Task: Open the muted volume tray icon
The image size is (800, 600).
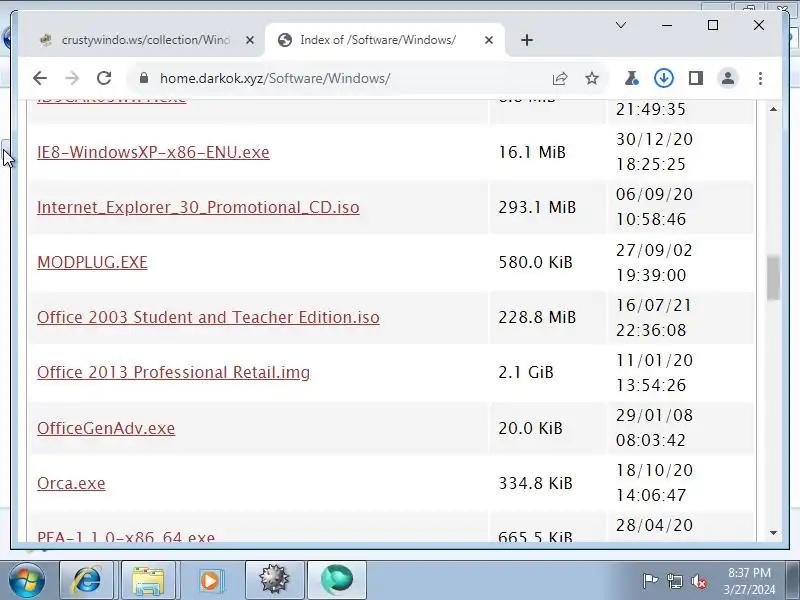Action: click(699, 581)
